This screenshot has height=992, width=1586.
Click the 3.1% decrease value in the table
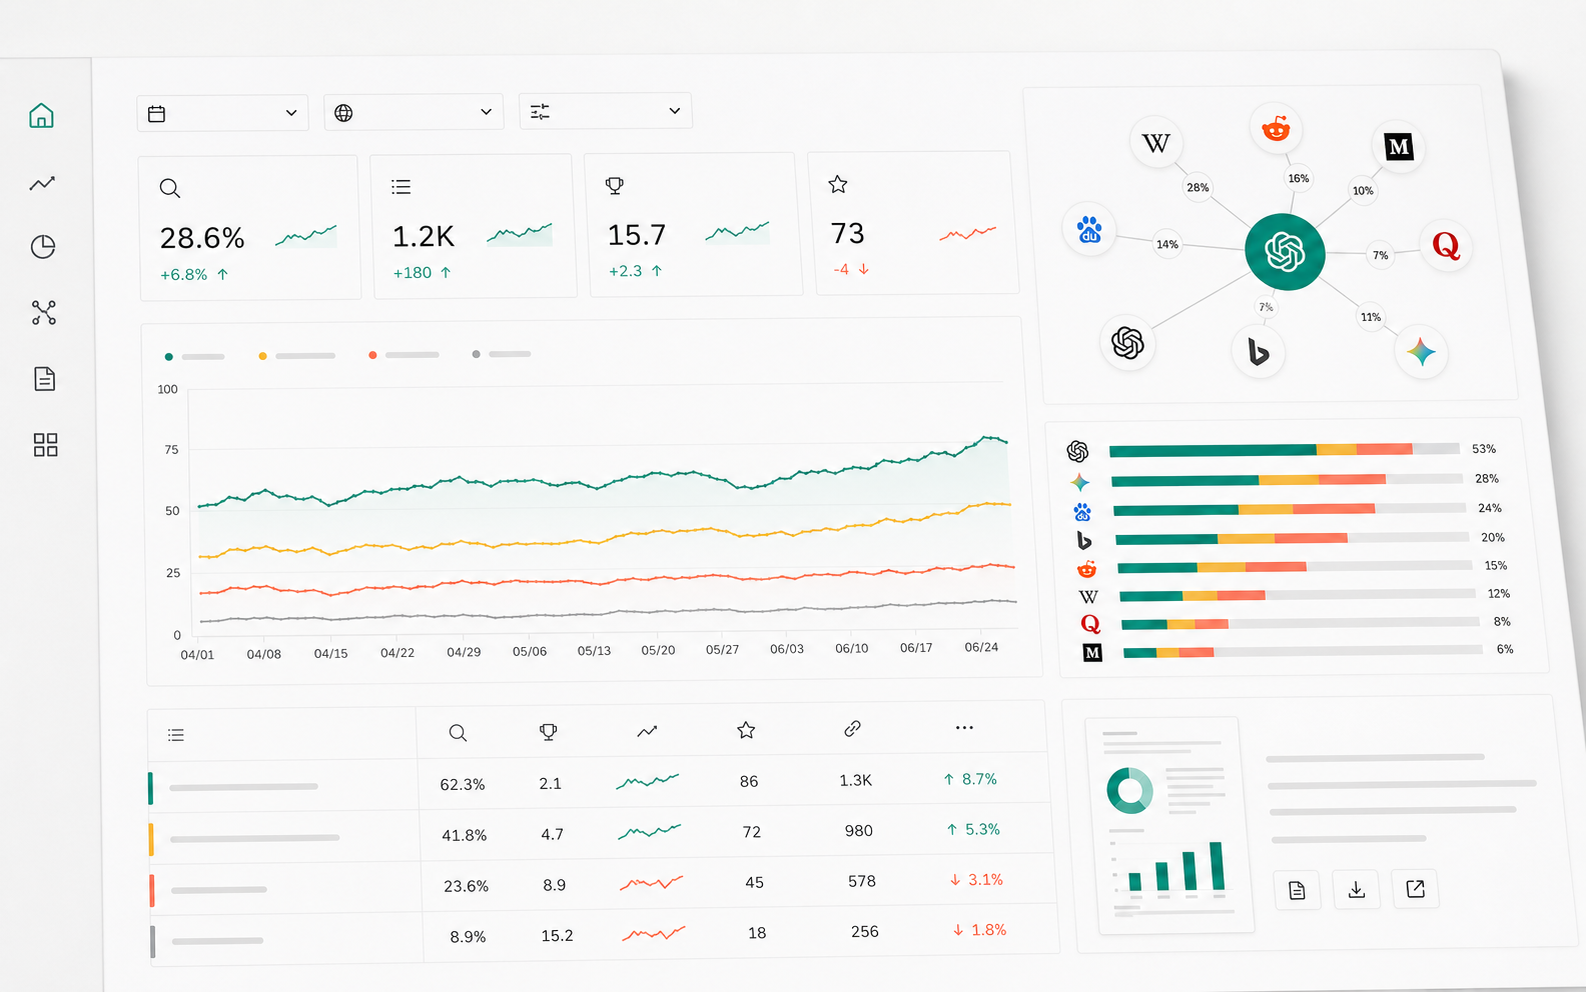point(976,880)
